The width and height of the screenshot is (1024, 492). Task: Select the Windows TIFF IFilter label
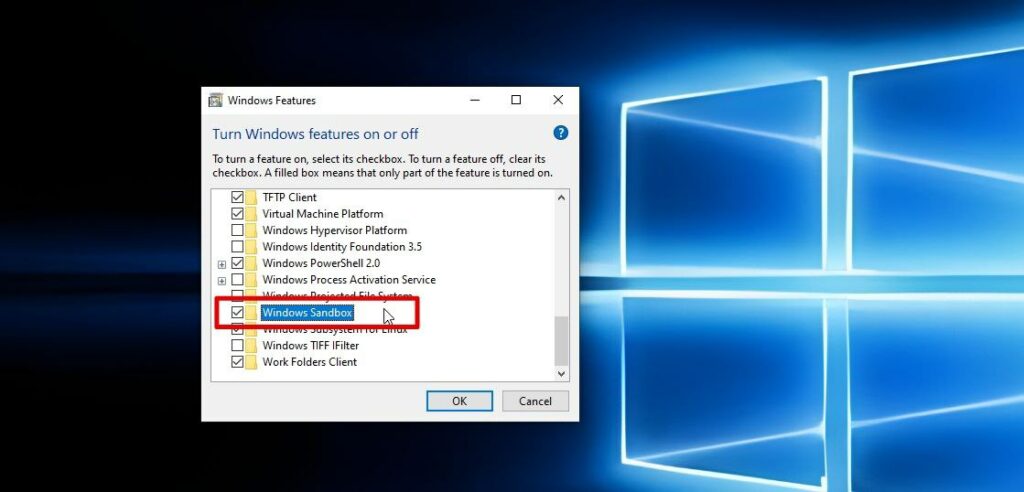[x=311, y=346]
